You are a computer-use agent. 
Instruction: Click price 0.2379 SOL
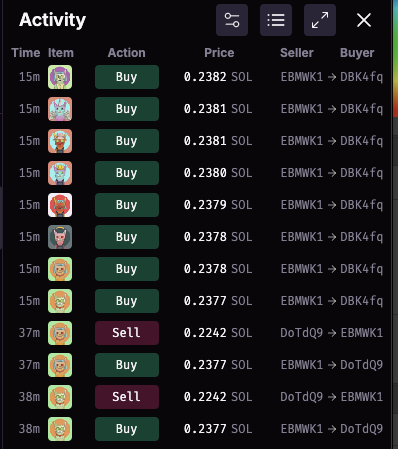pos(218,205)
